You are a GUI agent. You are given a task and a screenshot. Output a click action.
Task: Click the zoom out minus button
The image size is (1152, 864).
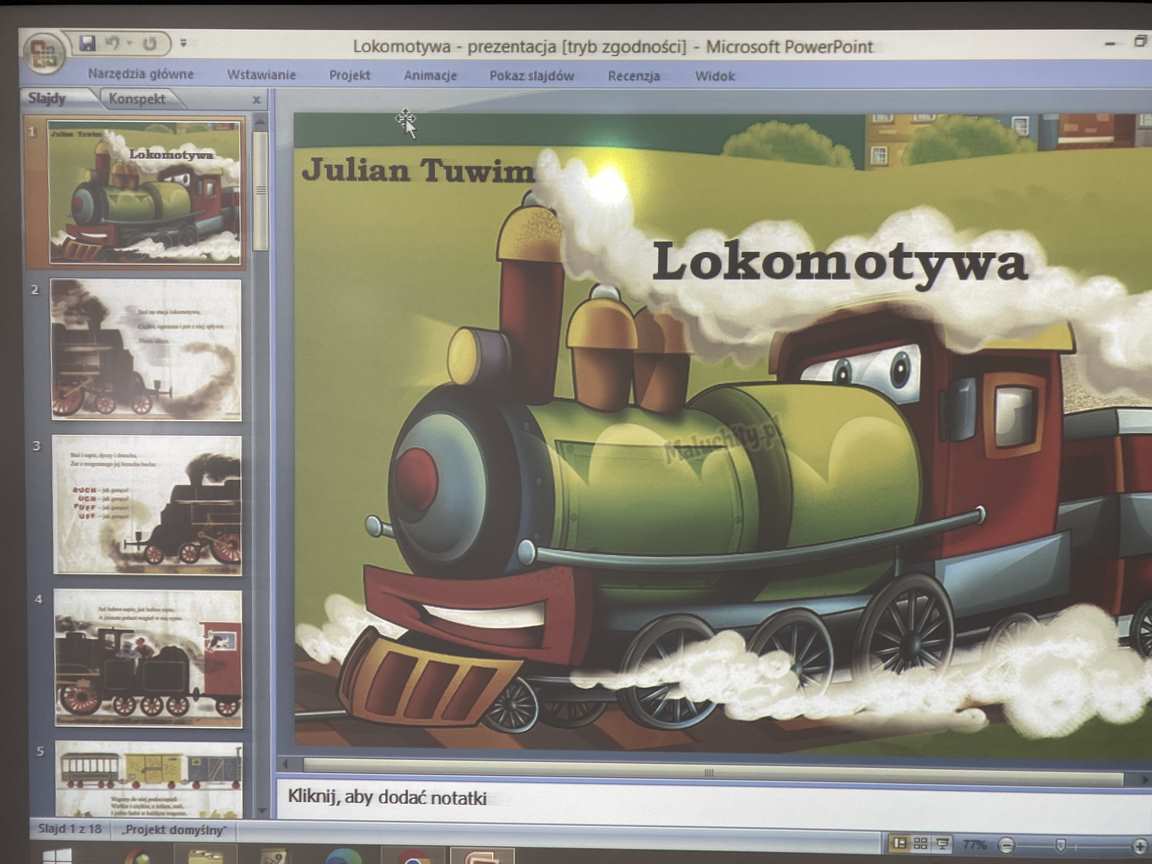click(1006, 846)
